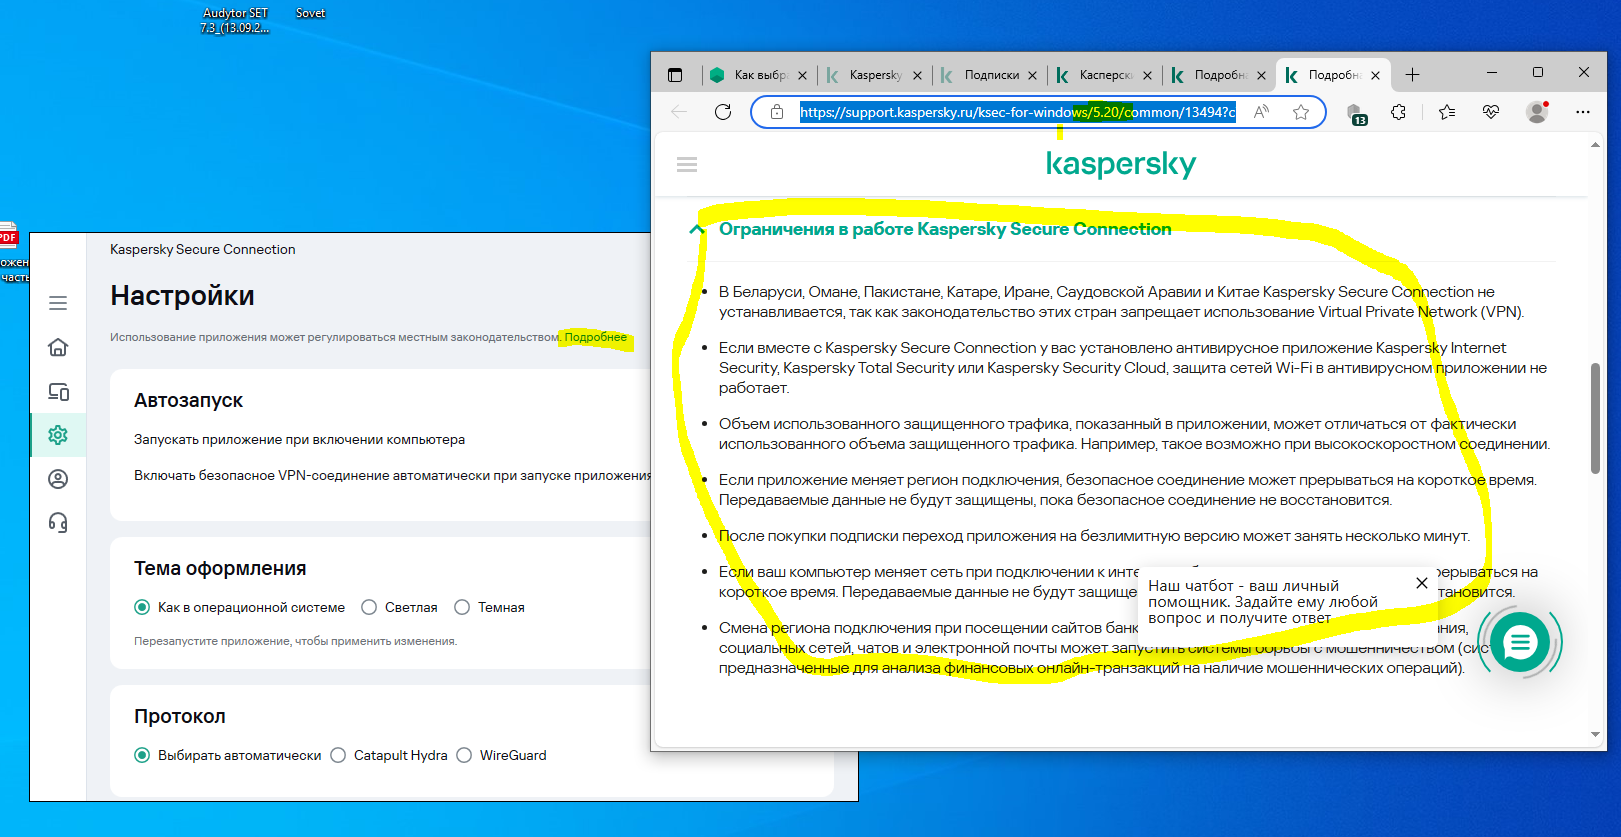Screen dimensions: 1621x837
Task: Click the scrollbar down arrow on support page
Action: pos(1595,735)
